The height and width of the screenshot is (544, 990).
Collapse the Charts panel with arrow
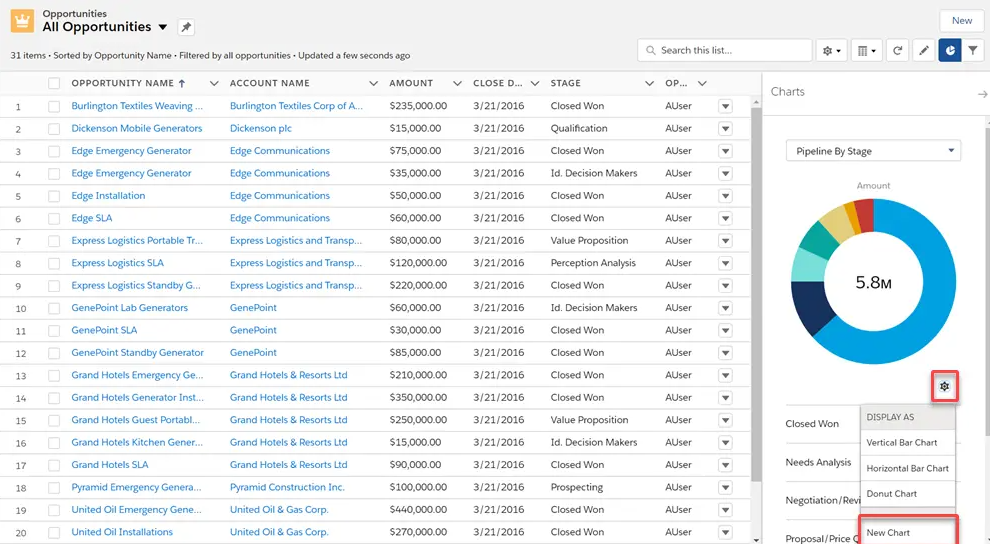[x=982, y=93]
